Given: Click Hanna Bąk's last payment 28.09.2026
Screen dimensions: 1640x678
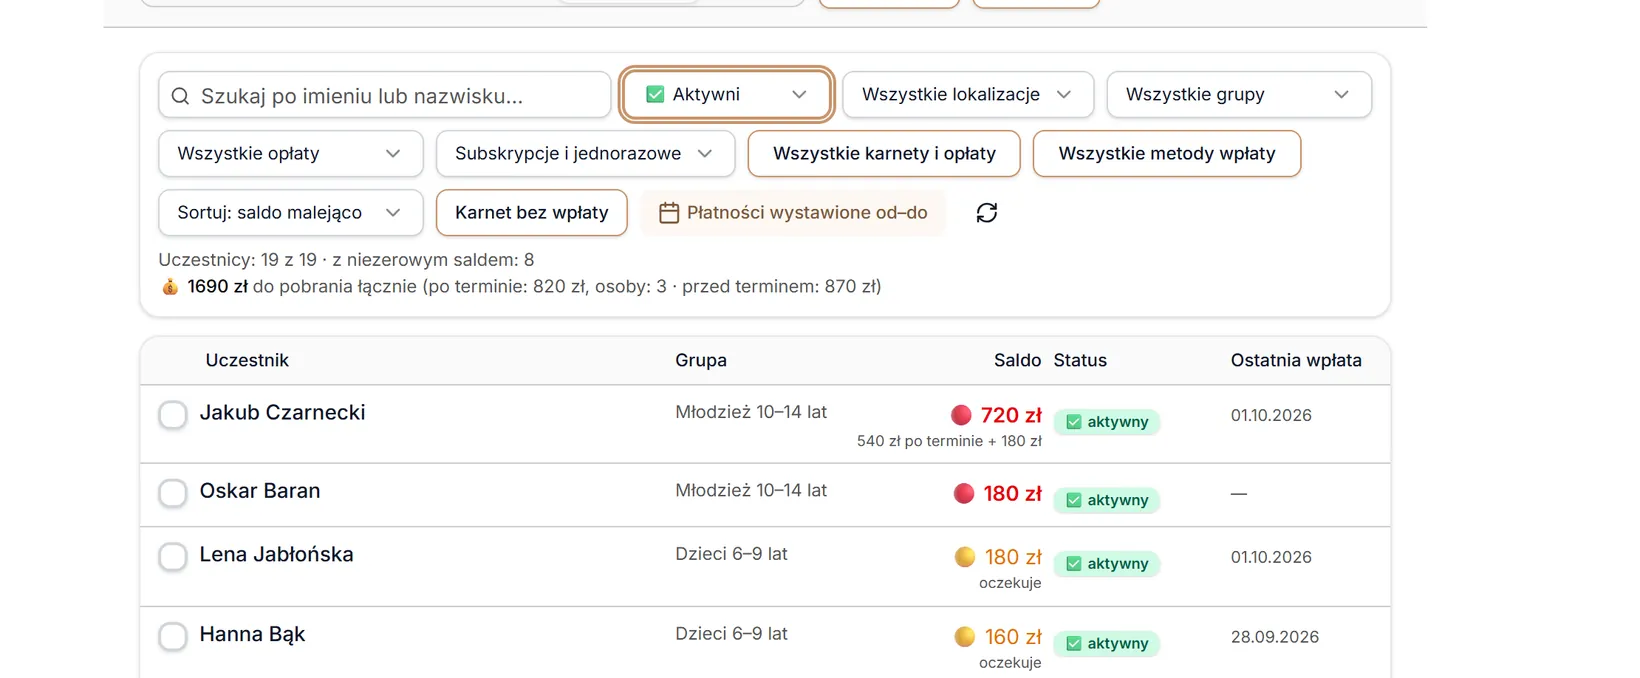Looking at the screenshot, I should 1275,637.
